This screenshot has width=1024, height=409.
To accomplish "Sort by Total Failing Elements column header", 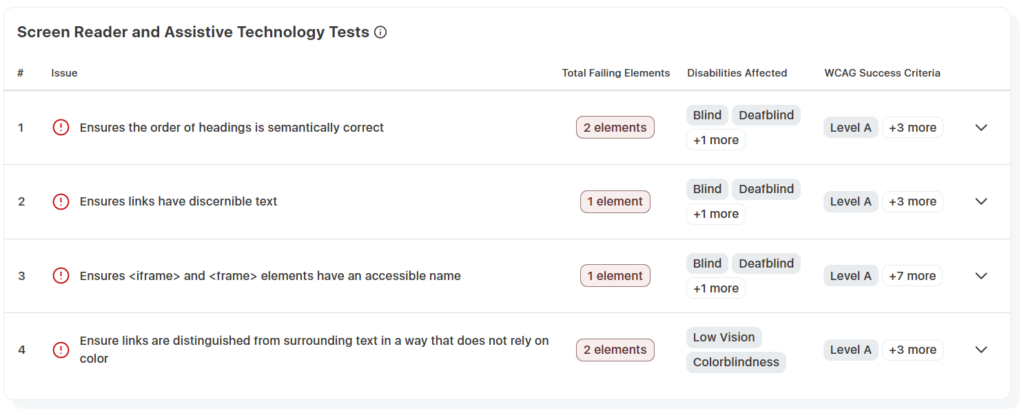I will click(x=616, y=73).
